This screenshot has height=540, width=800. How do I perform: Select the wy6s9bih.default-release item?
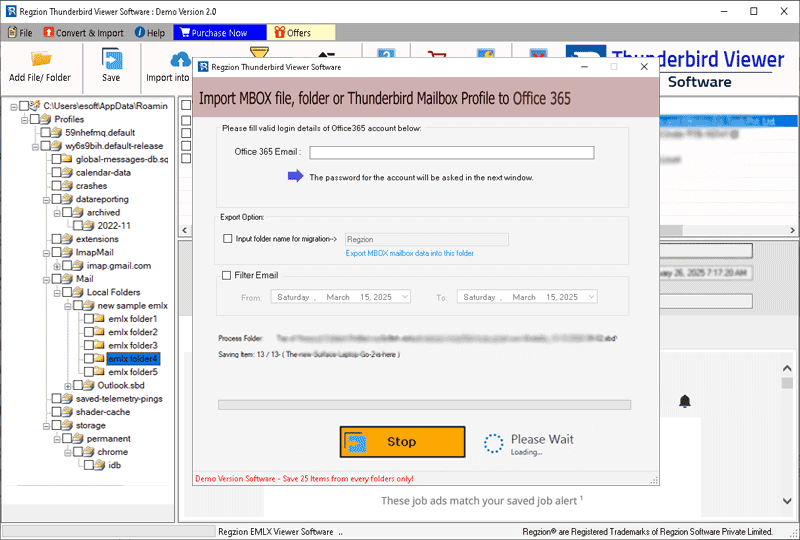coord(114,145)
